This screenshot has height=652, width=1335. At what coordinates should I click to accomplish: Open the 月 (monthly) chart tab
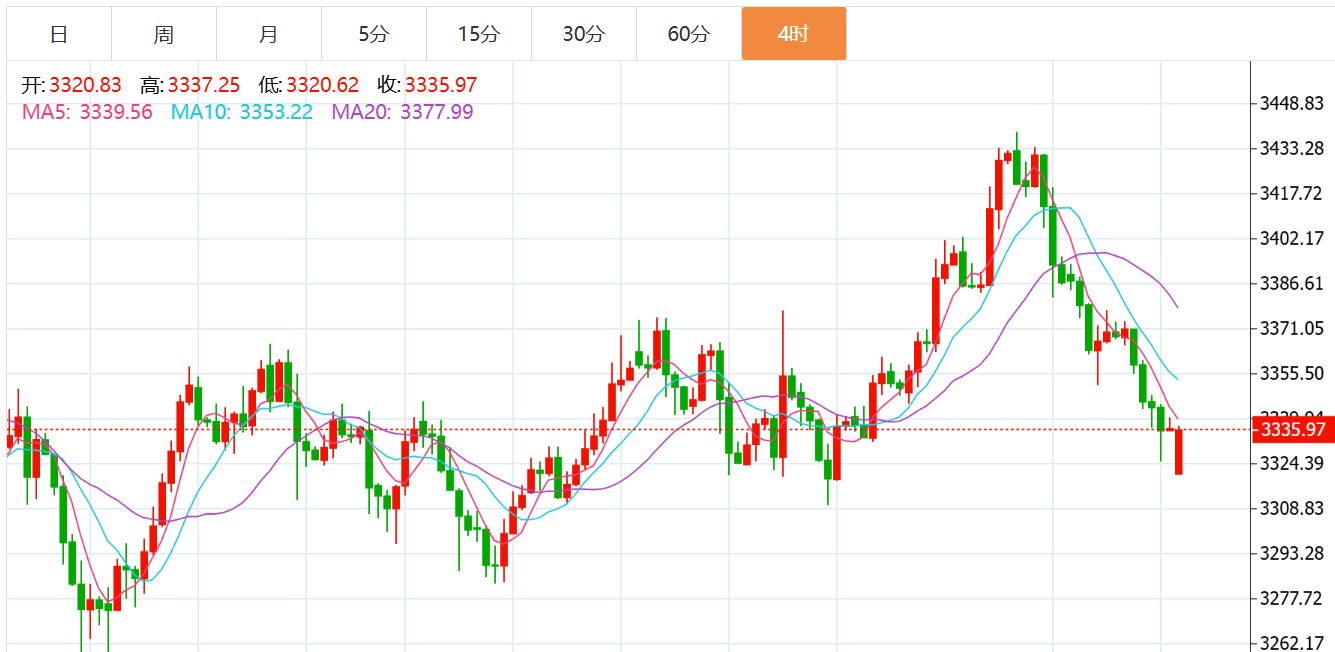pyautogui.click(x=269, y=34)
